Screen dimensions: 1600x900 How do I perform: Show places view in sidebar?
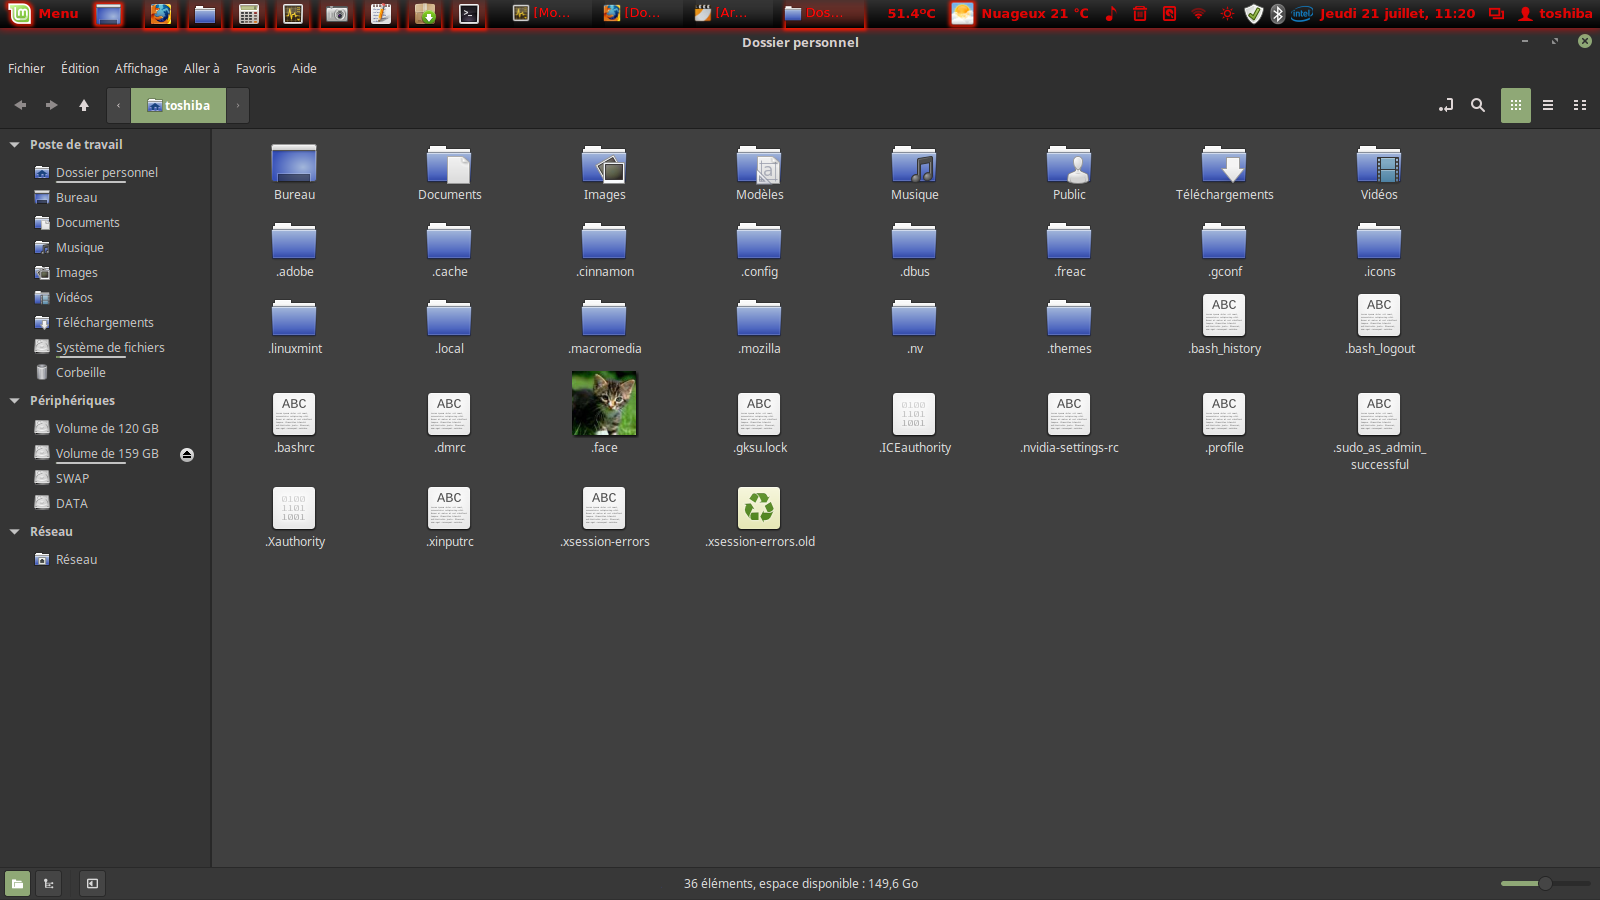coord(17,883)
